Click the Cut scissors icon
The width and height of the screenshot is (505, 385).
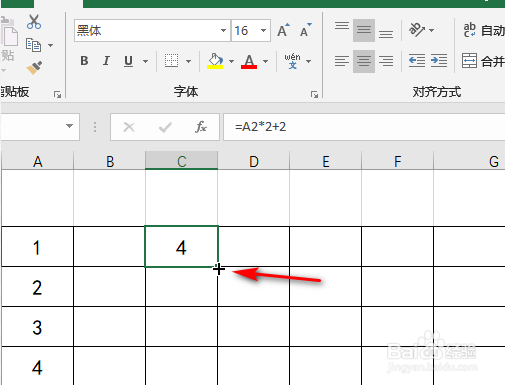pos(34,21)
